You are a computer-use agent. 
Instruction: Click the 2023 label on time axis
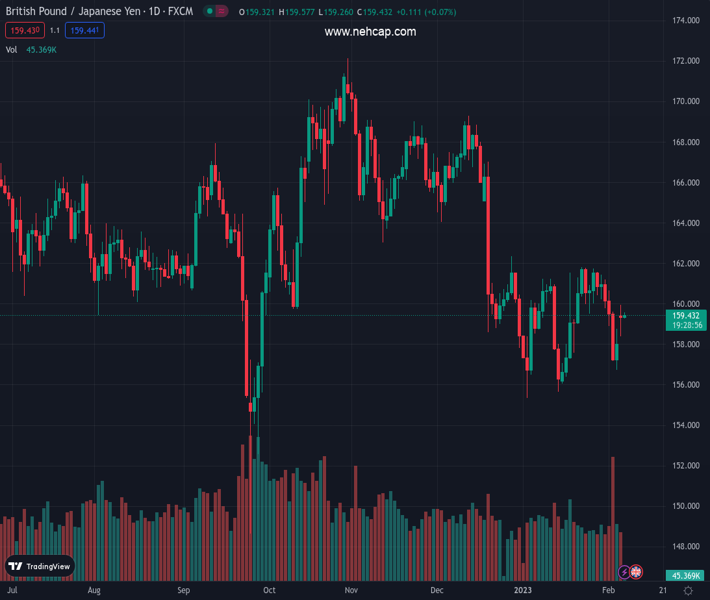tap(523, 591)
